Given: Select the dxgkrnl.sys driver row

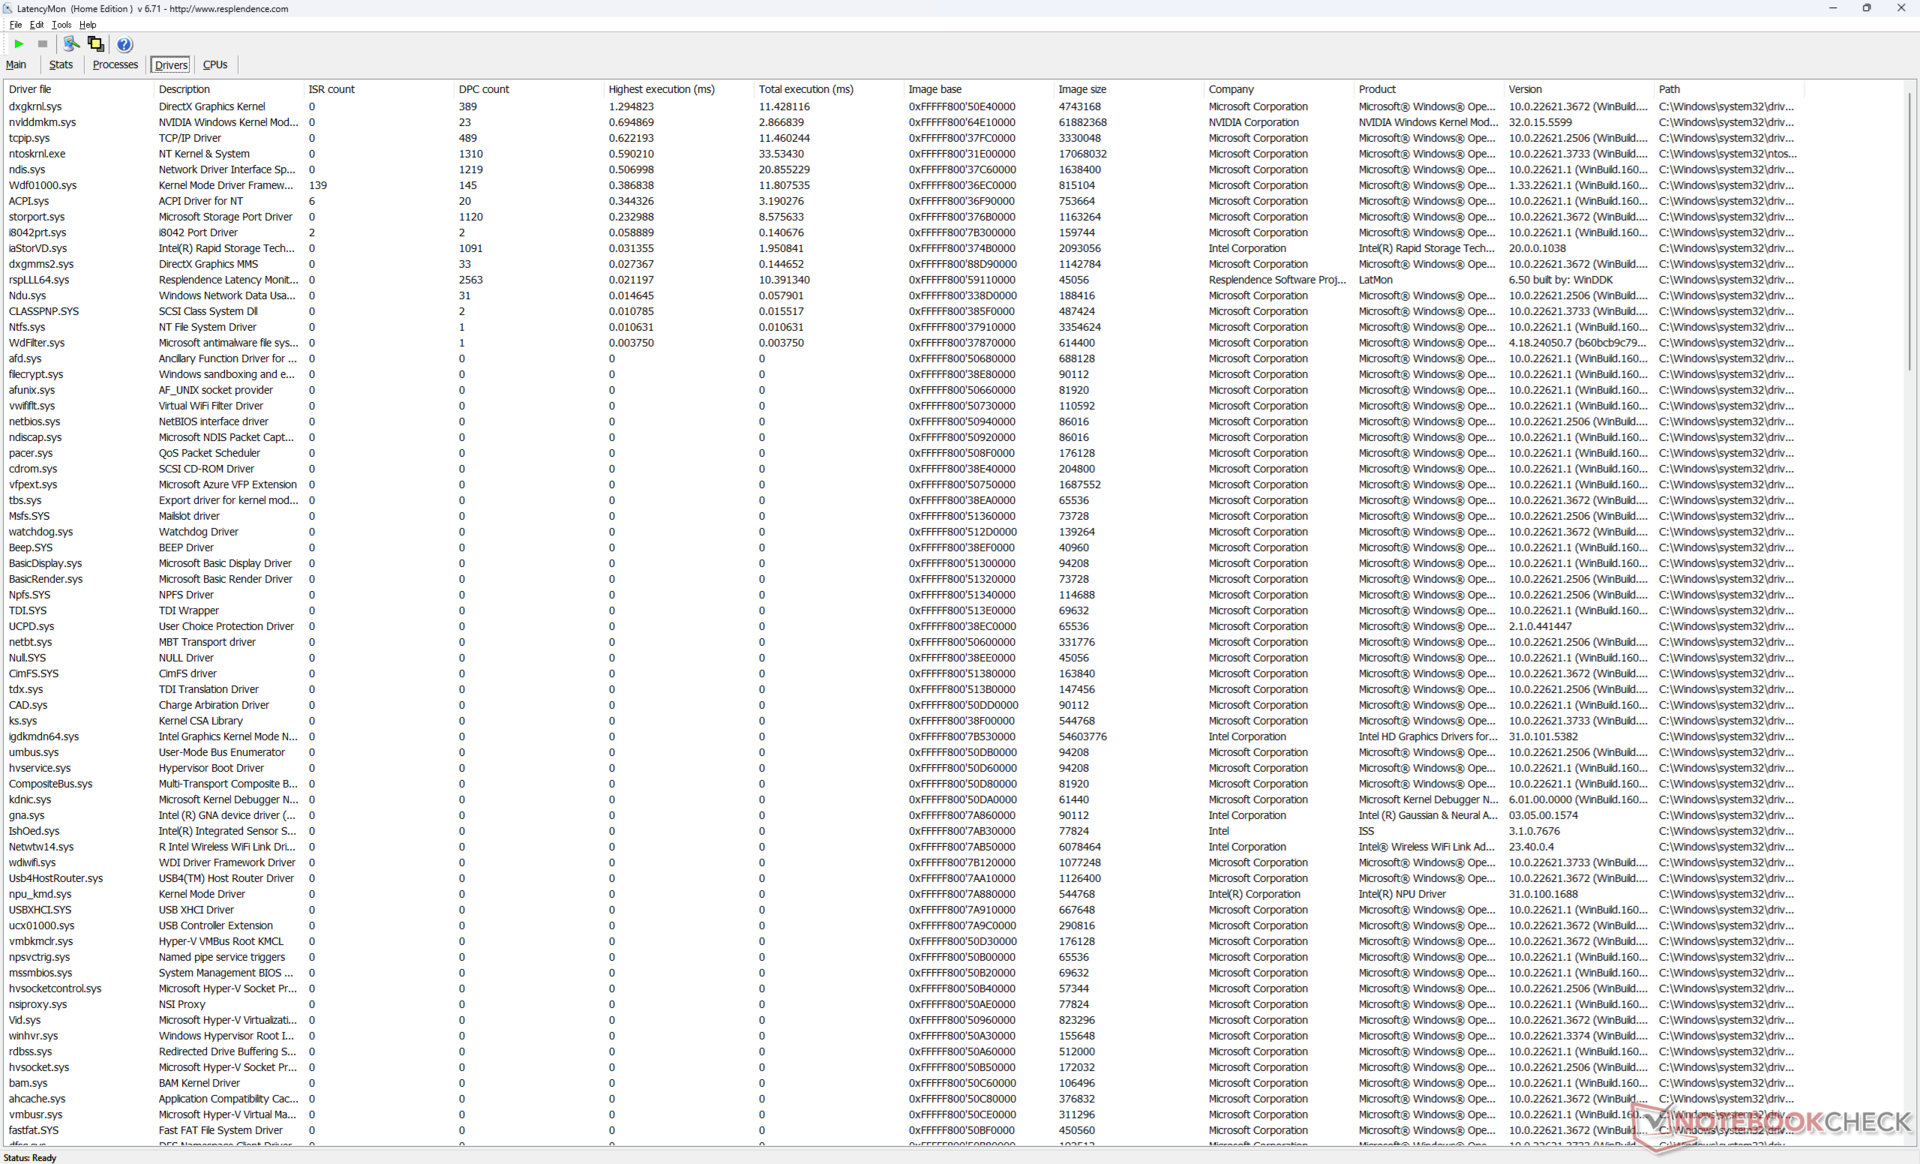Looking at the screenshot, I should pos(35,106).
